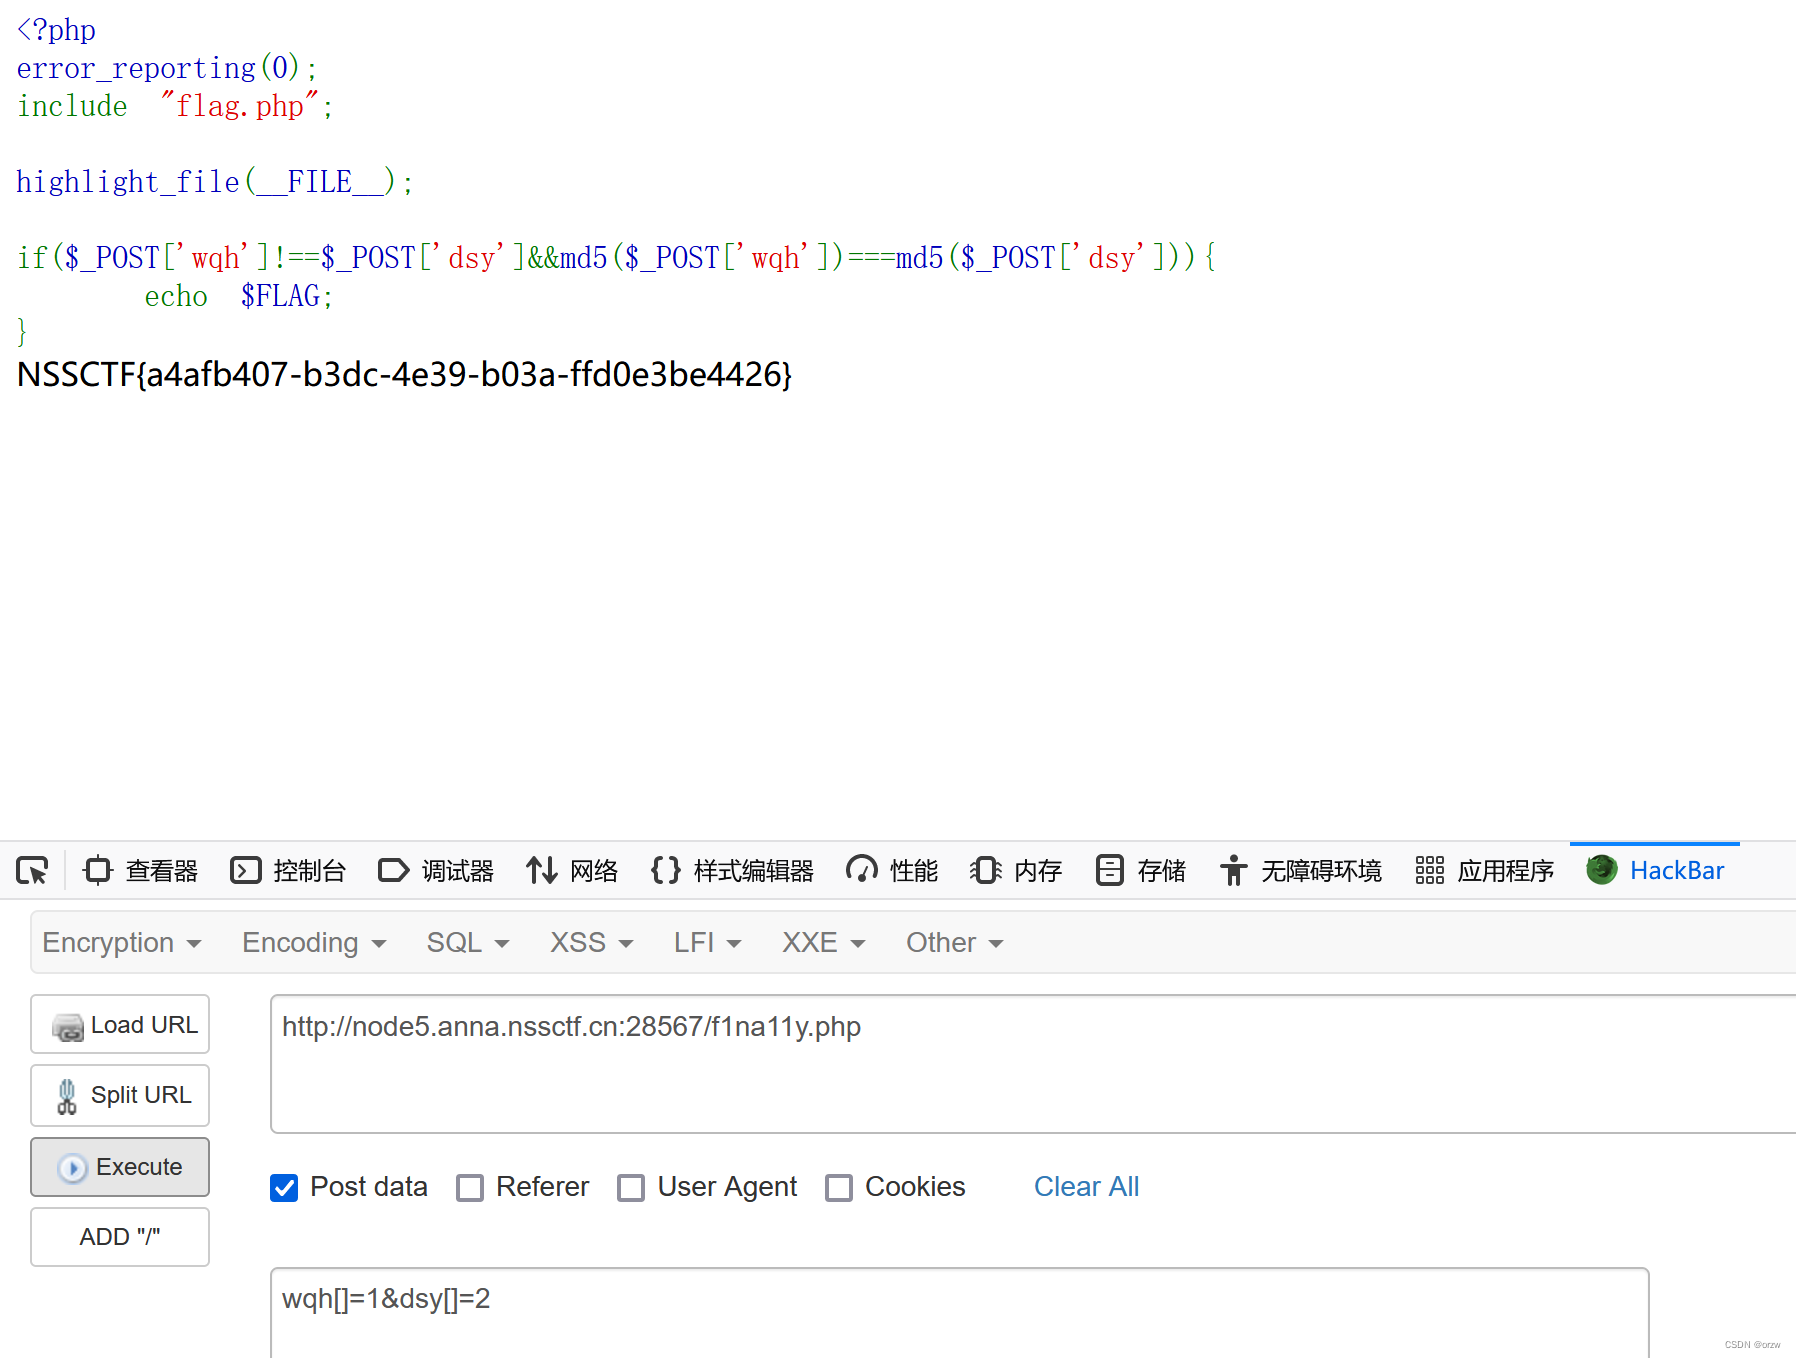Click the Clear All link
This screenshot has height=1358, width=1796.
[x=1086, y=1188]
